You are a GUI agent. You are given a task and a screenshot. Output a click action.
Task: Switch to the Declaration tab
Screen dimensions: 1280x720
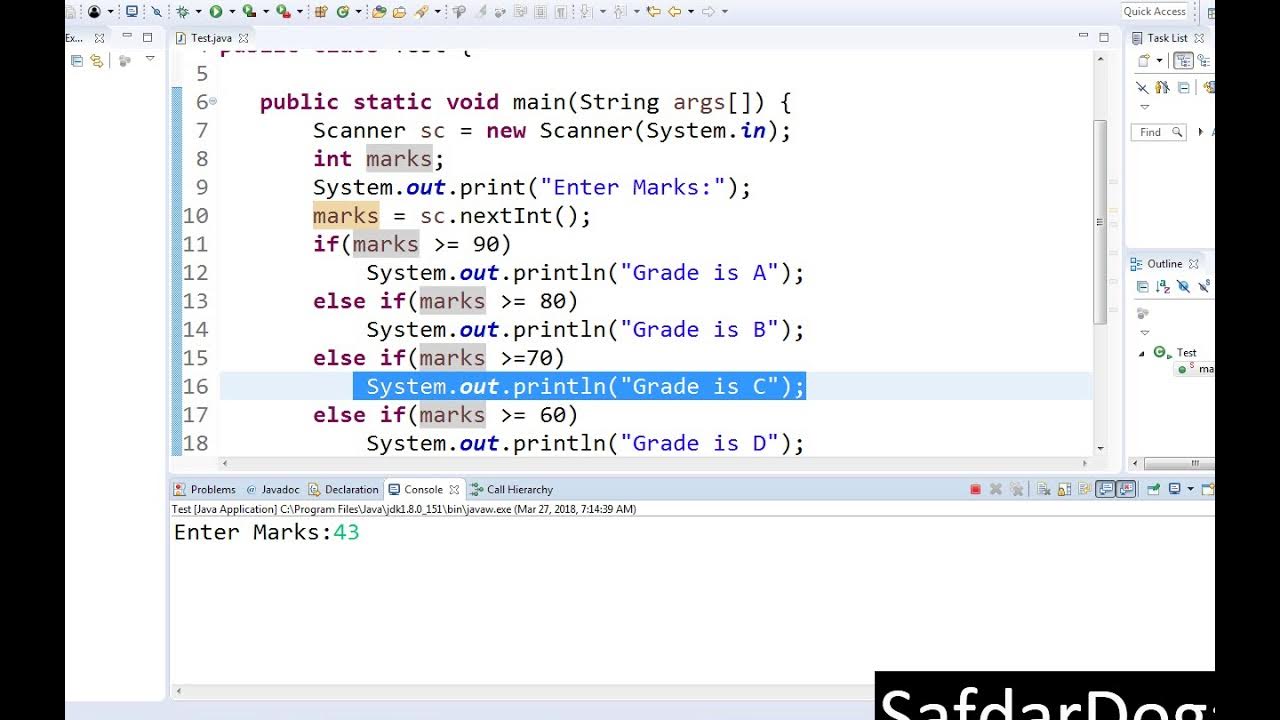pyautogui.click(x=343, y=489)
